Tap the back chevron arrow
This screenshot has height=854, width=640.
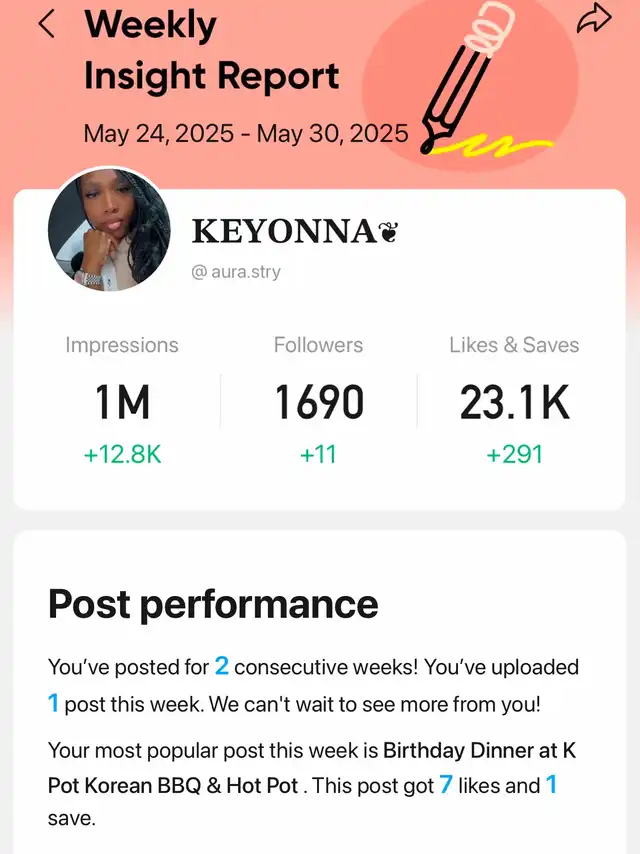coord(46,24)
